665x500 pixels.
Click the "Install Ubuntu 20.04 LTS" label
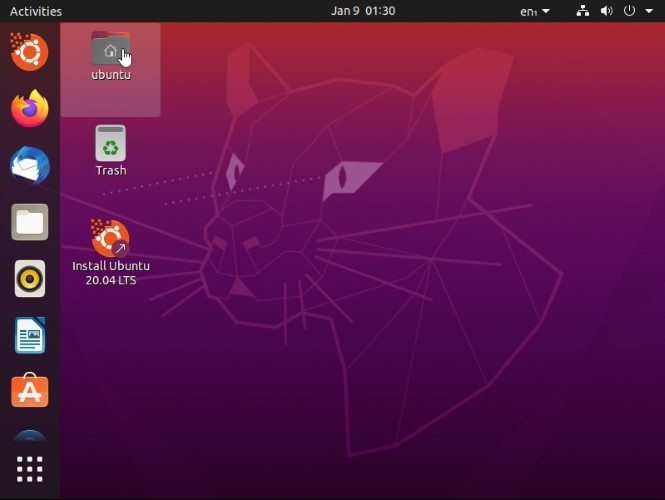pyautogui.click(x=111, y=273)
